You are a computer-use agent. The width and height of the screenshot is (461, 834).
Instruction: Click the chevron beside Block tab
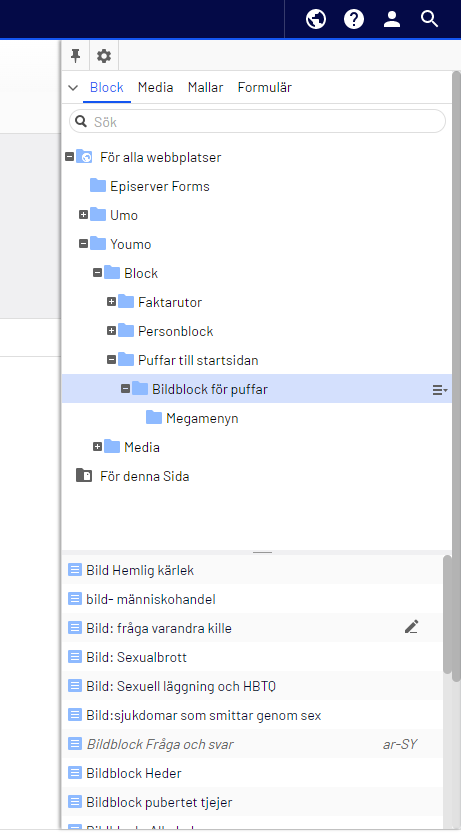(x=73, y=88)
